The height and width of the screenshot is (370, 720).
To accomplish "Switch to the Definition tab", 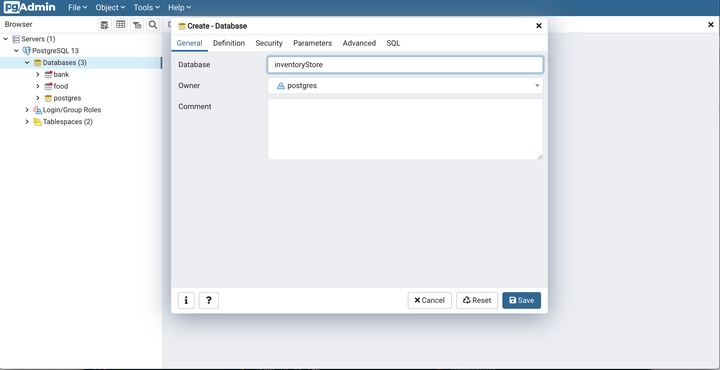I will (229, 43).
